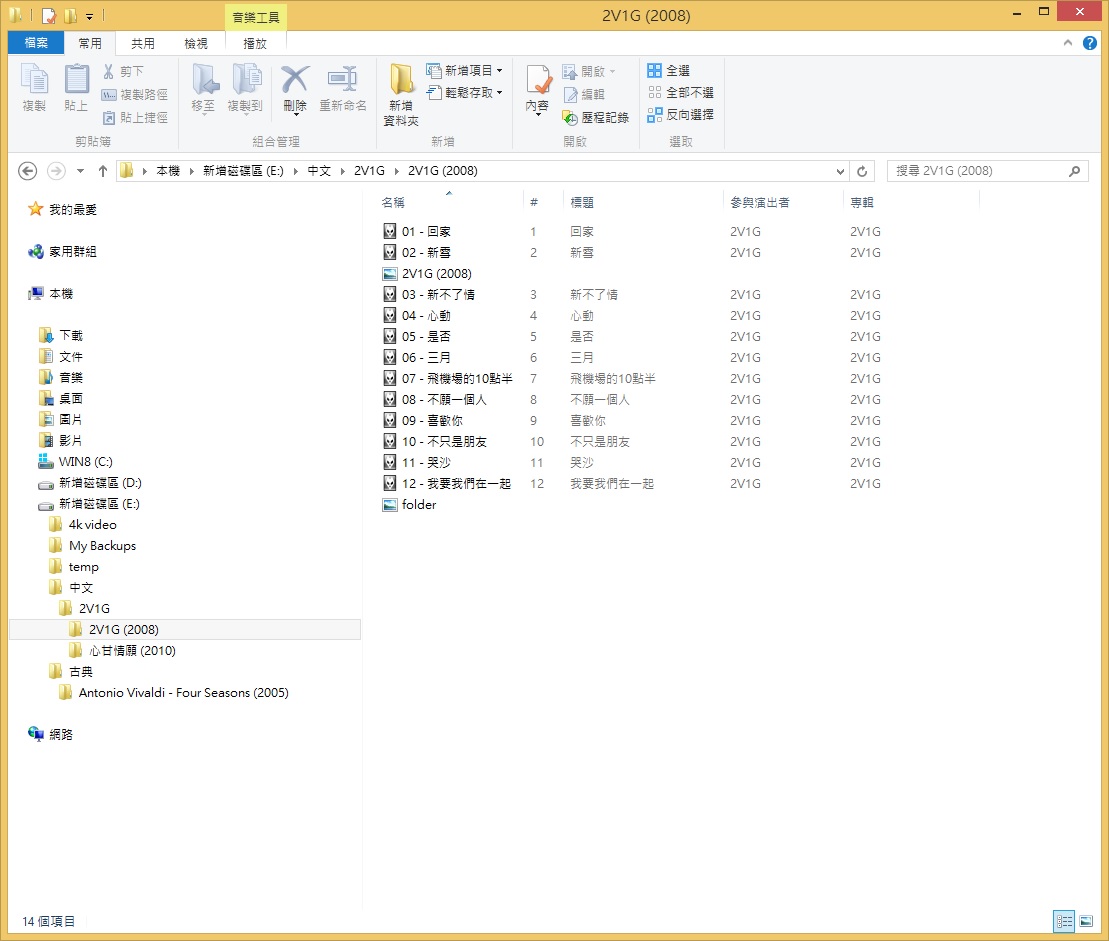Open the View (檢視) ribbon tab
This screenshot has width=1109, height=941.
(196, 43)
